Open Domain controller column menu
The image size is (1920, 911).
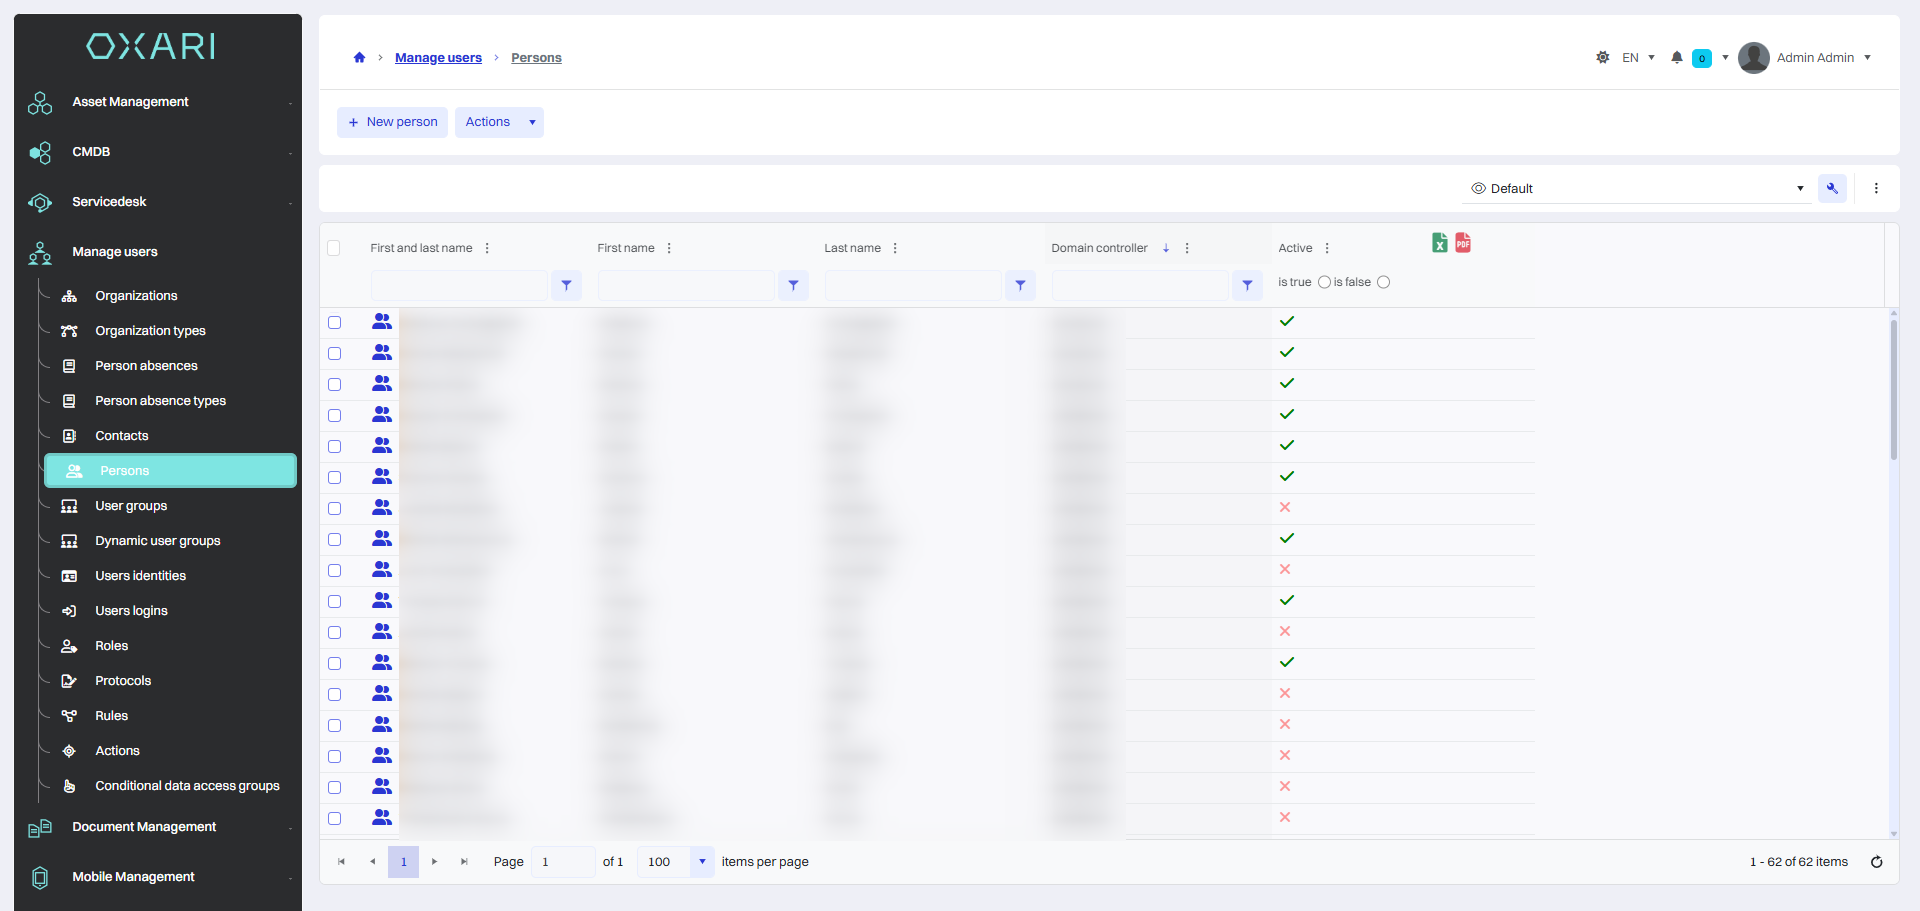[1187, 248]
